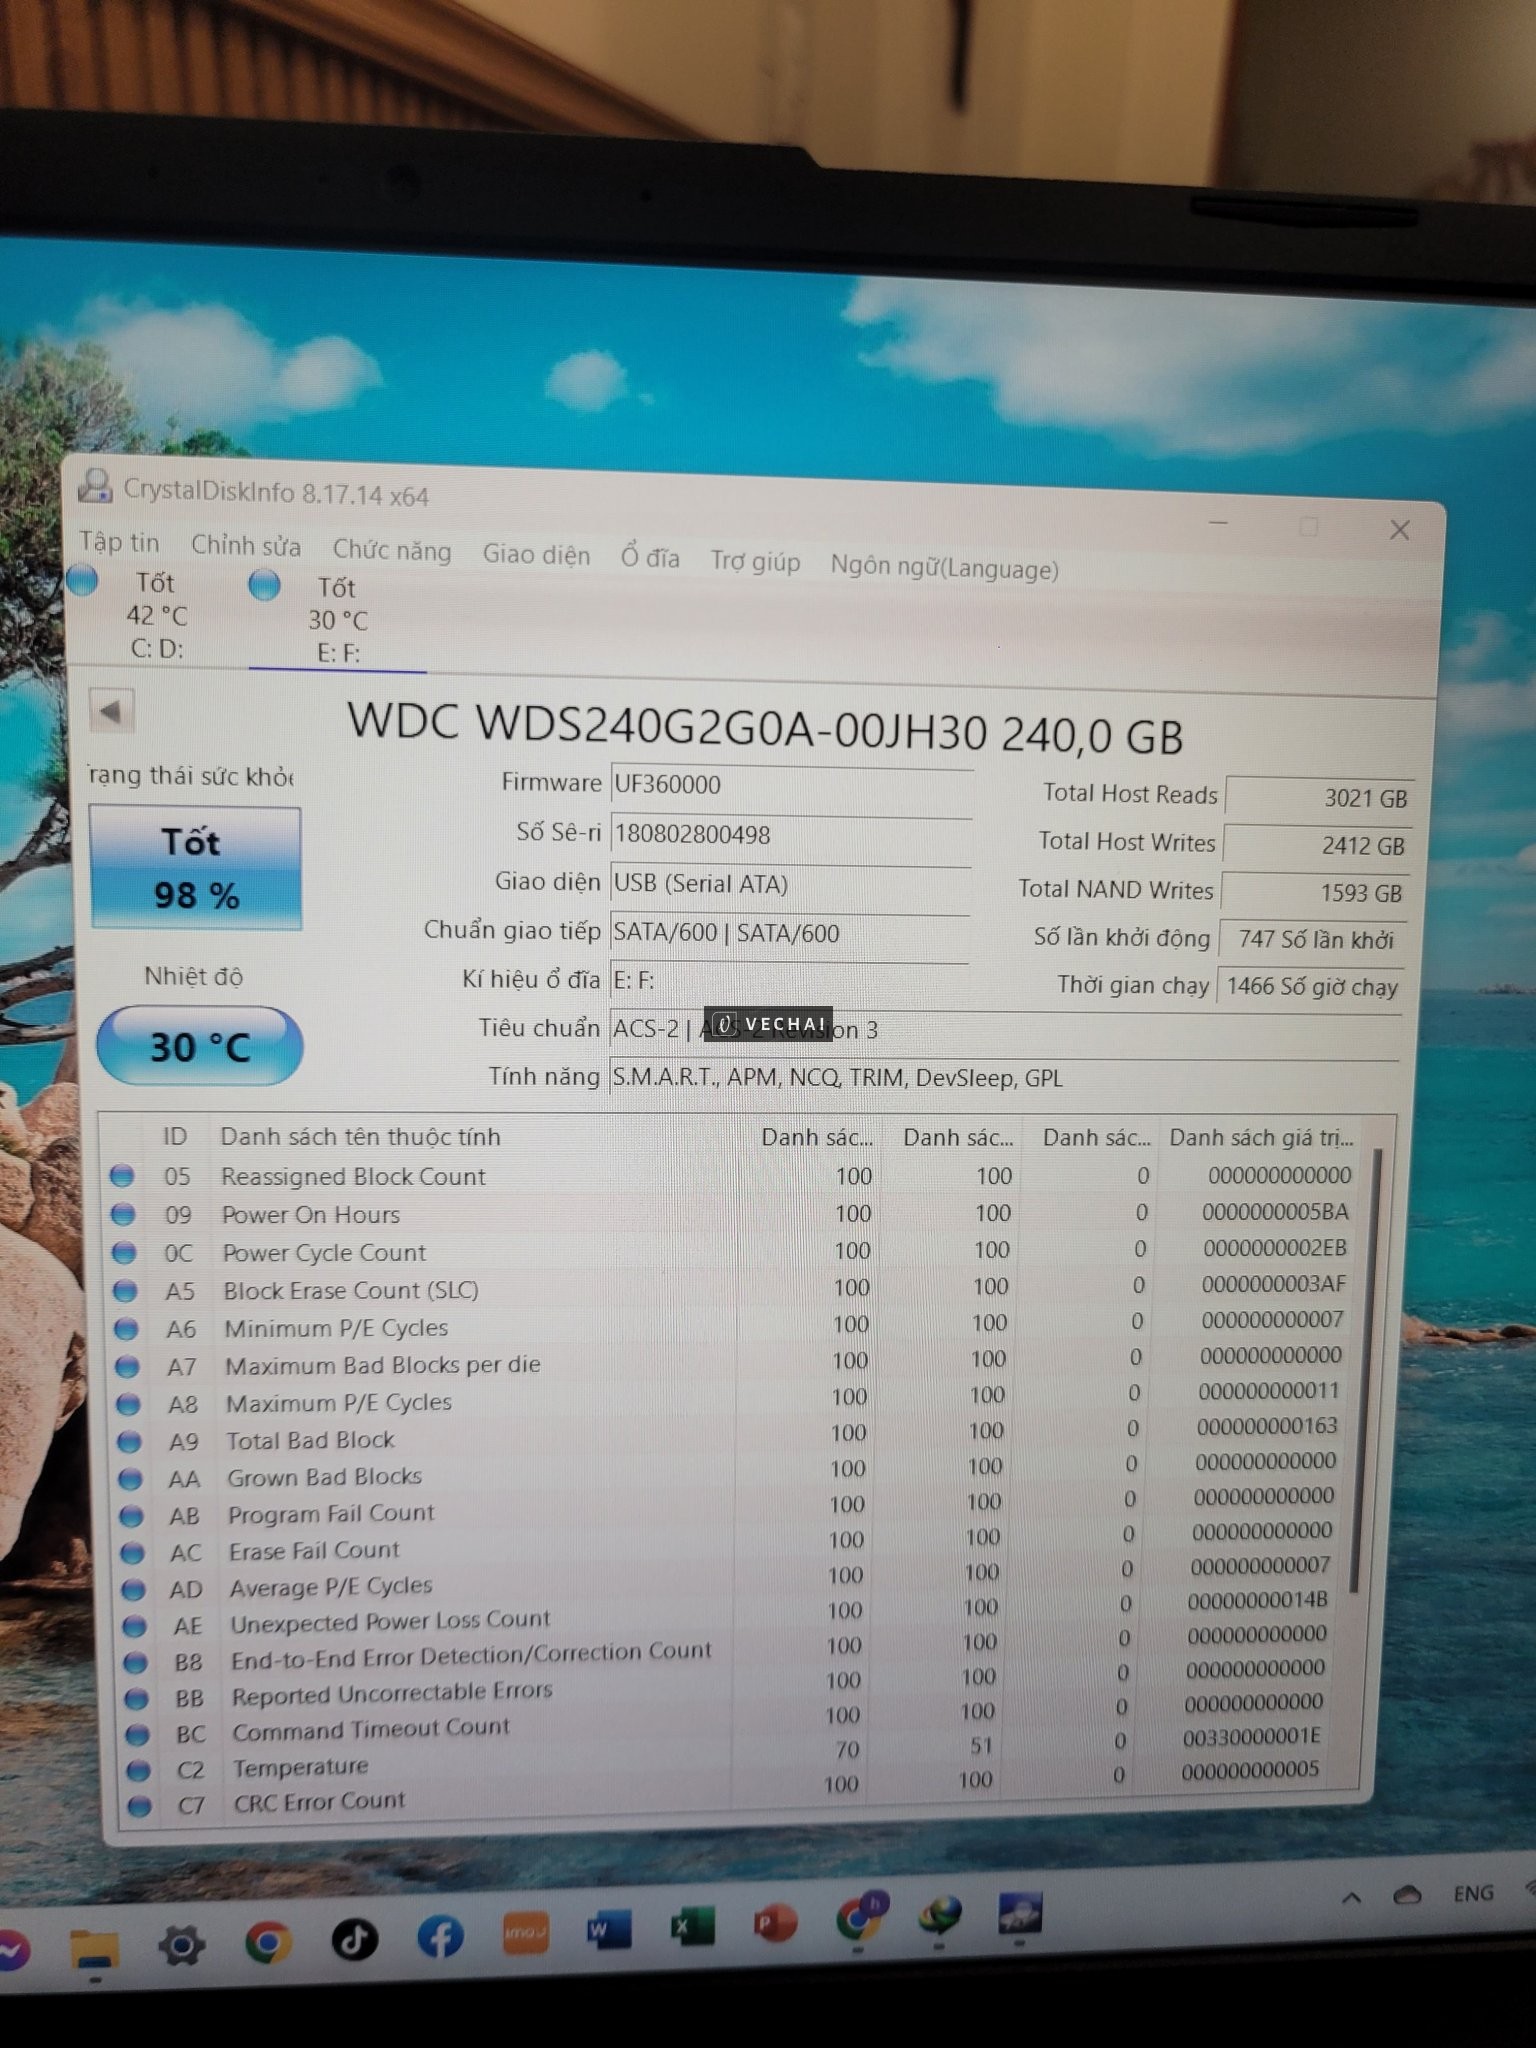Click the ENG input language indicator
Image resolution: width=1536 pixels, height=2048 pixels.
1473,1893
